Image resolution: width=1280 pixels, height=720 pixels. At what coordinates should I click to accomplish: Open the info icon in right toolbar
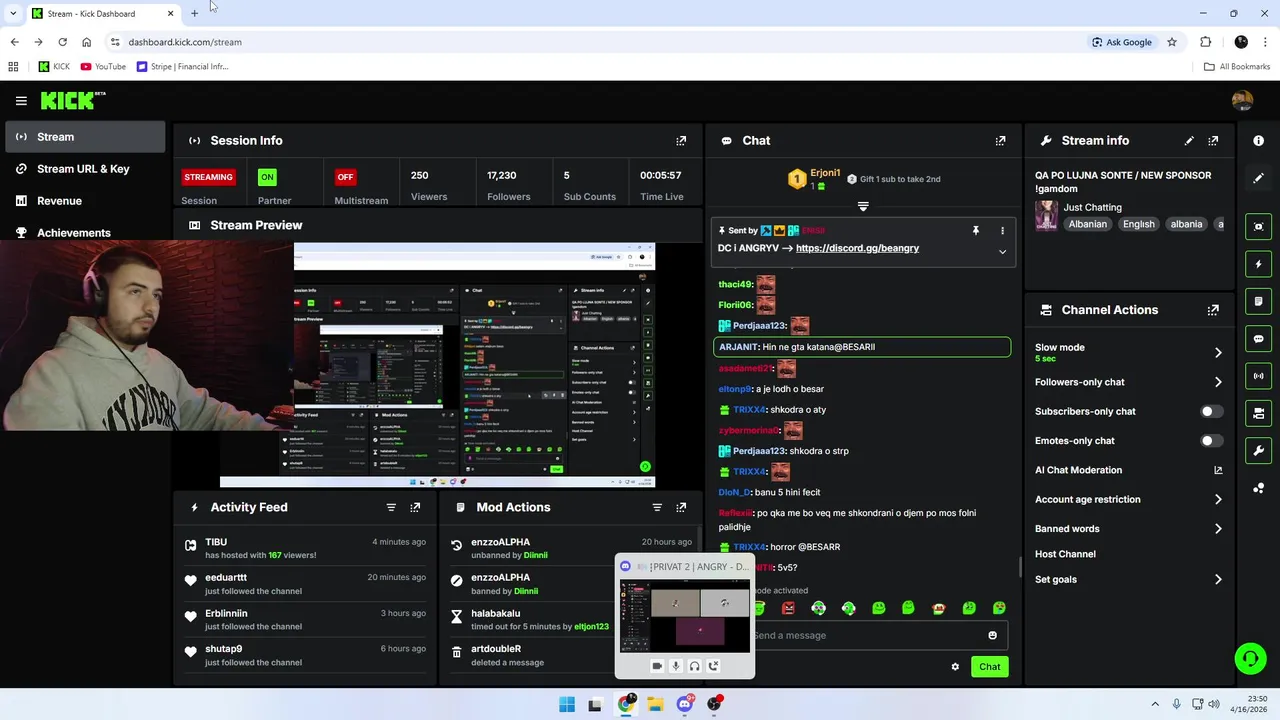[1258, 141]
